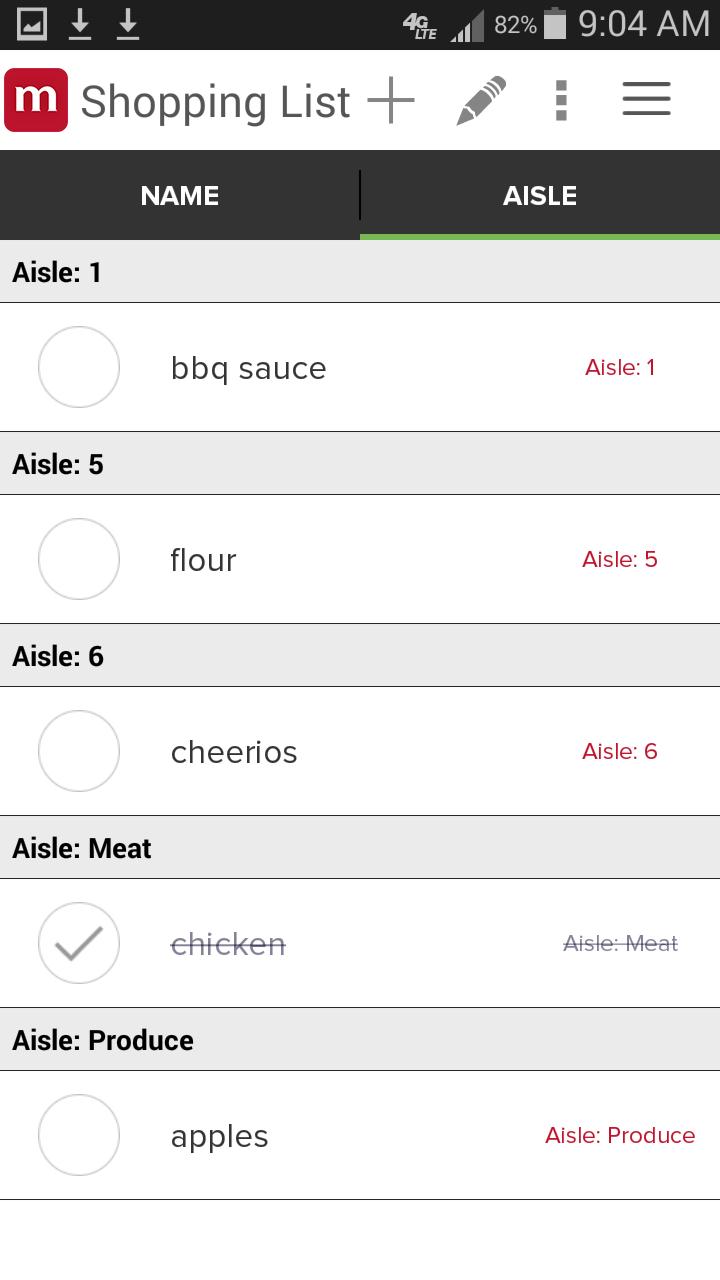Image resolution: width=720 pixels, height=1280 pixels.
Task: Tap the 'Aisle: 1' section header
Action: [x=57, y=272]
